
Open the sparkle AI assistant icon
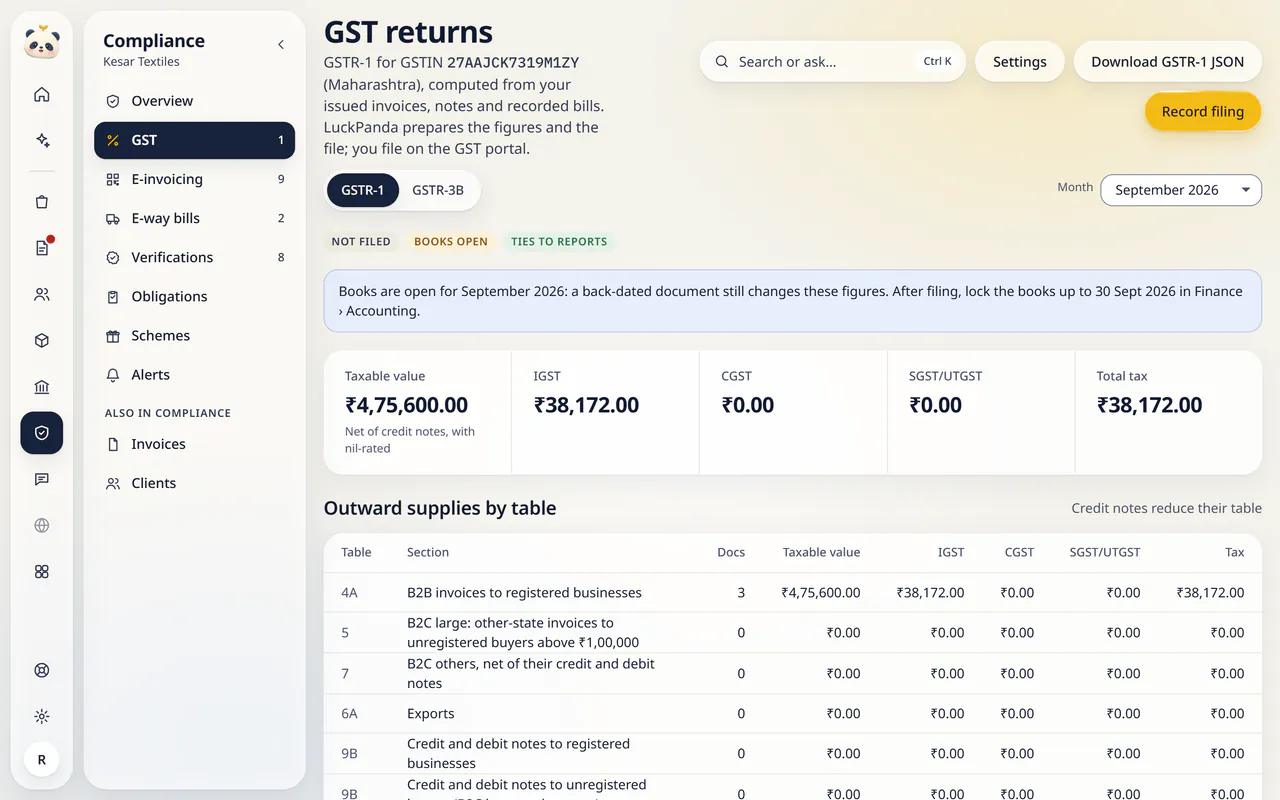click(x=42, y=141)
